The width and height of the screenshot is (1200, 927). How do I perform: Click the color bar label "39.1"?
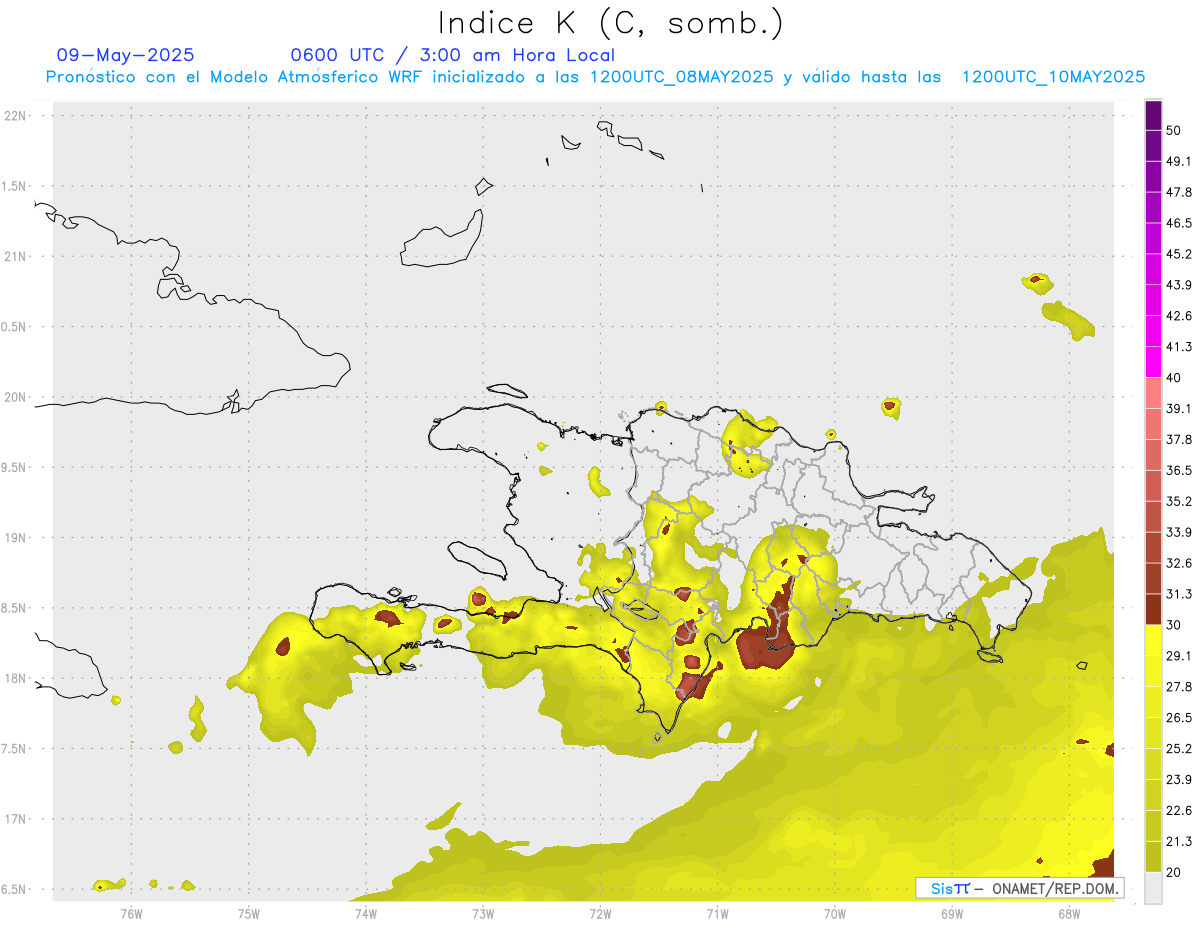1179,409
